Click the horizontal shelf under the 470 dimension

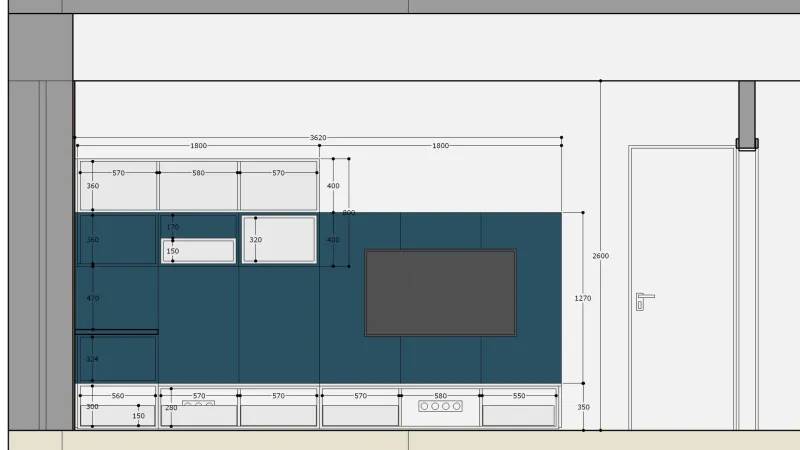click(117, 332)
